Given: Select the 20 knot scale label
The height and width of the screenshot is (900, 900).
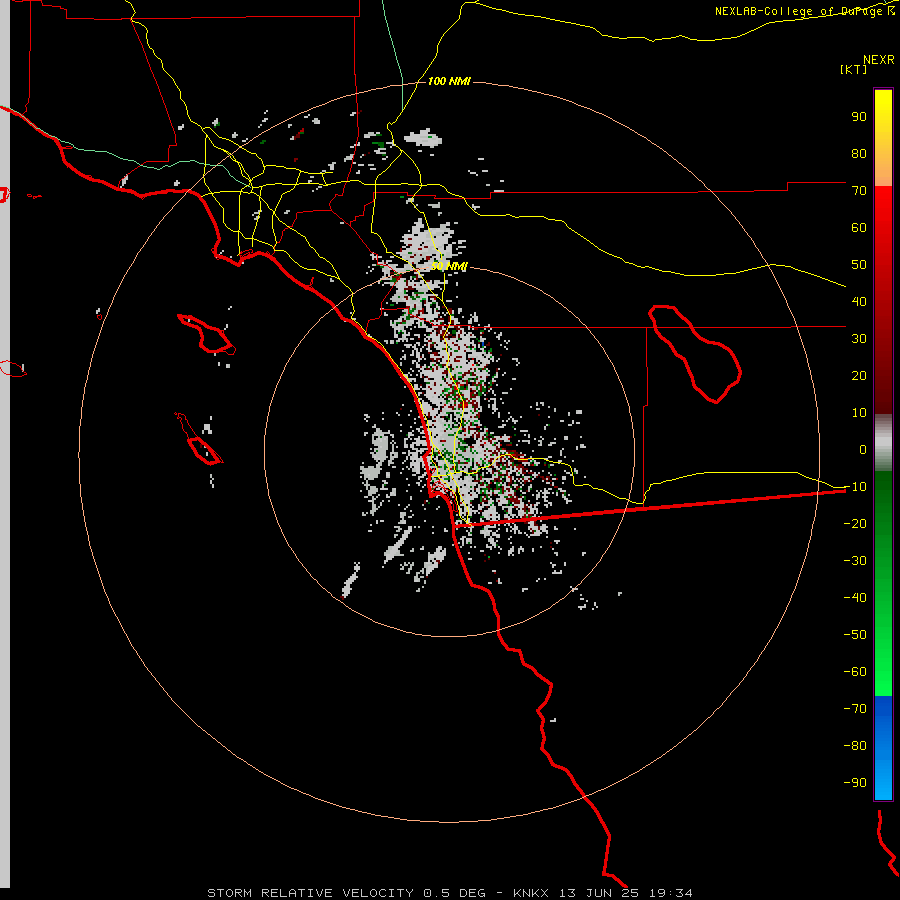Looking at the screenshot, I should click(859, 376).
